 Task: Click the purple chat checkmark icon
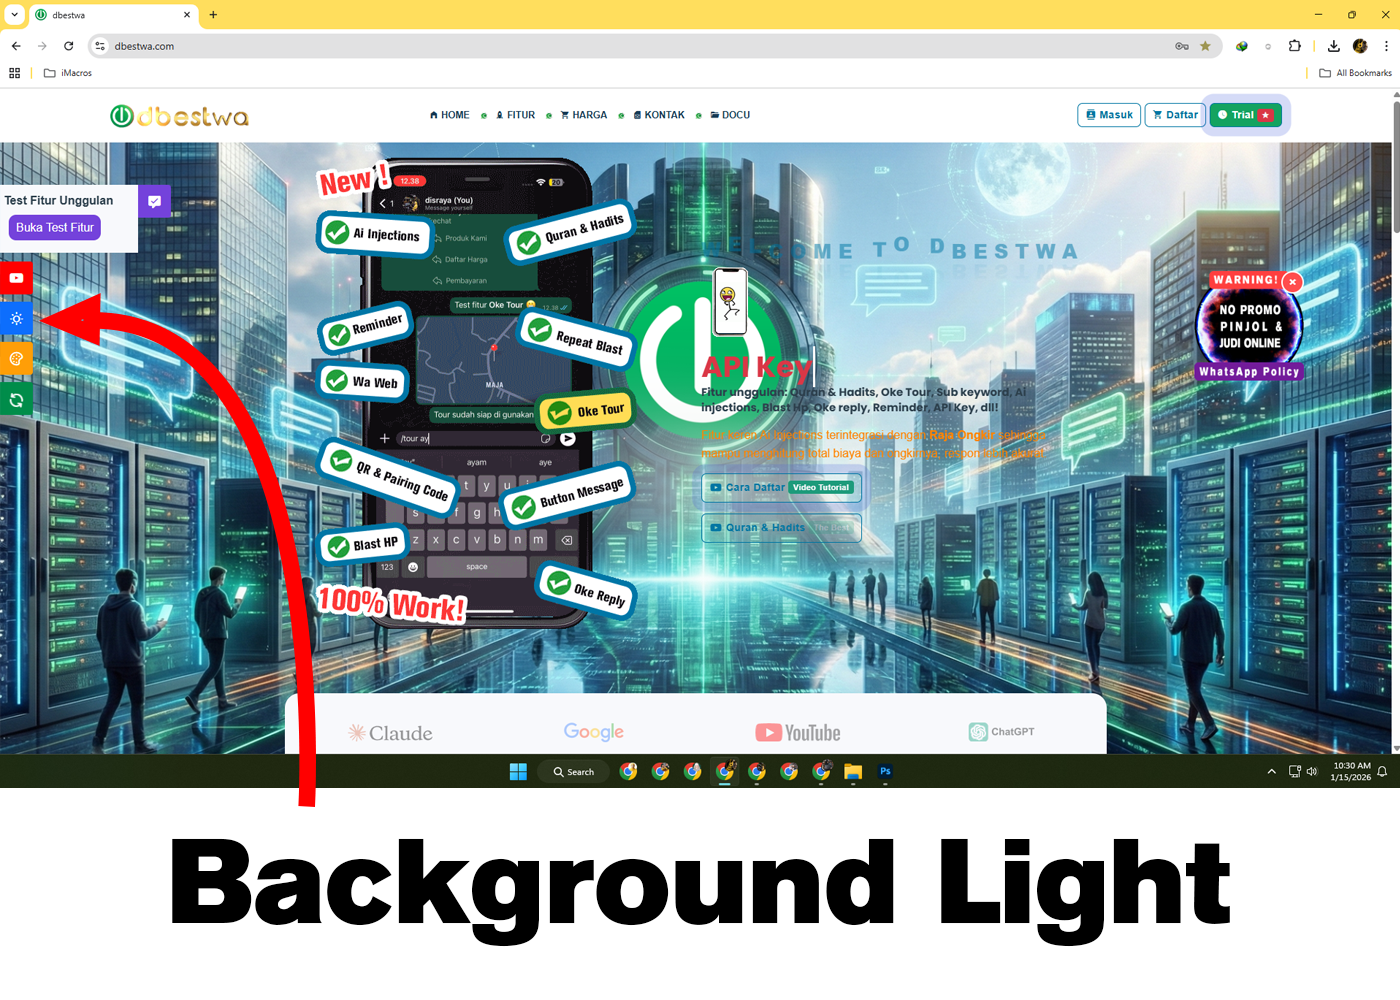coord(154,201)
